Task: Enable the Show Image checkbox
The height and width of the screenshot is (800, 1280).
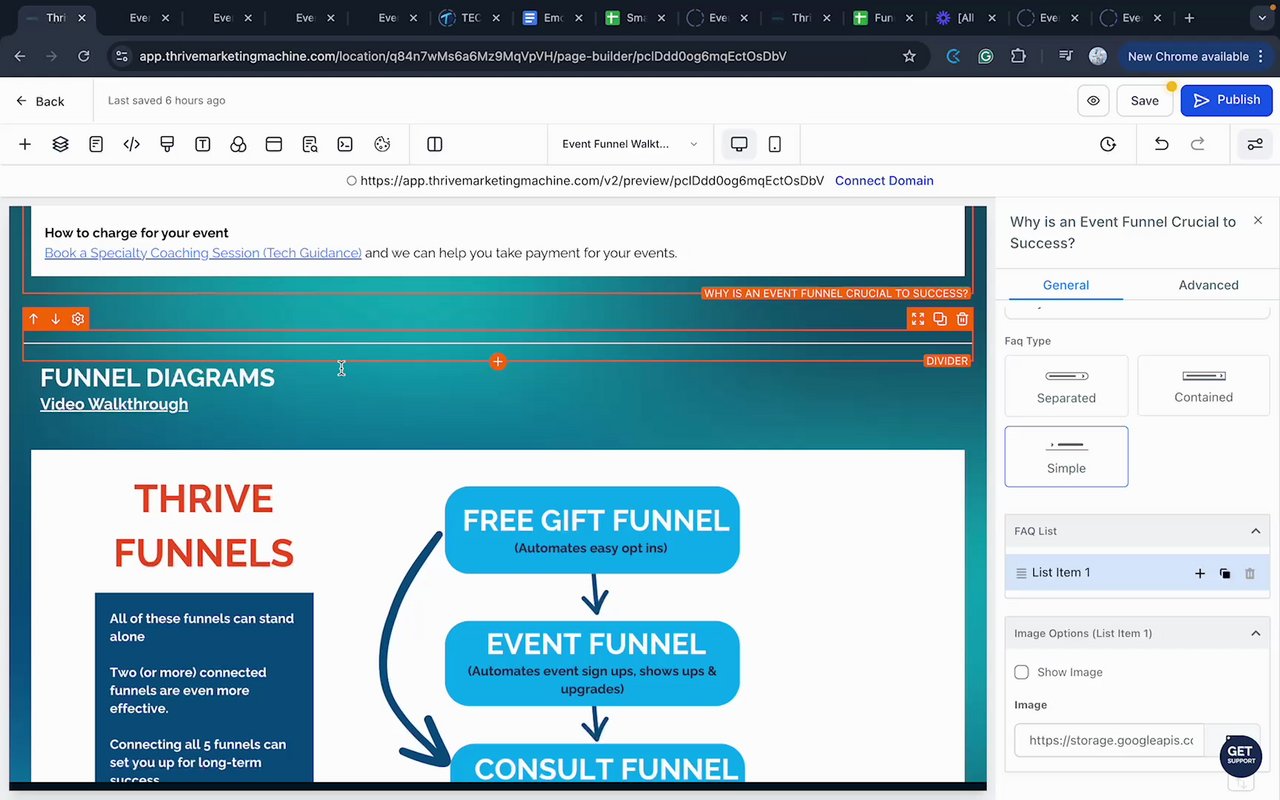Action: 1021,672
